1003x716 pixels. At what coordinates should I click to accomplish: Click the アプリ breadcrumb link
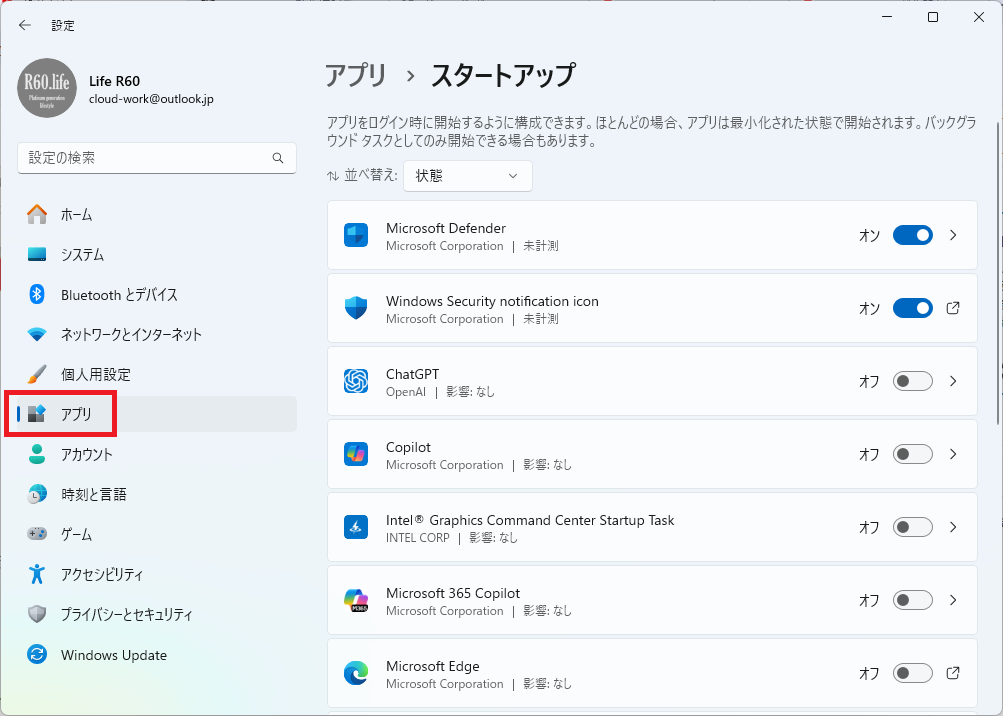click(356, 75)
